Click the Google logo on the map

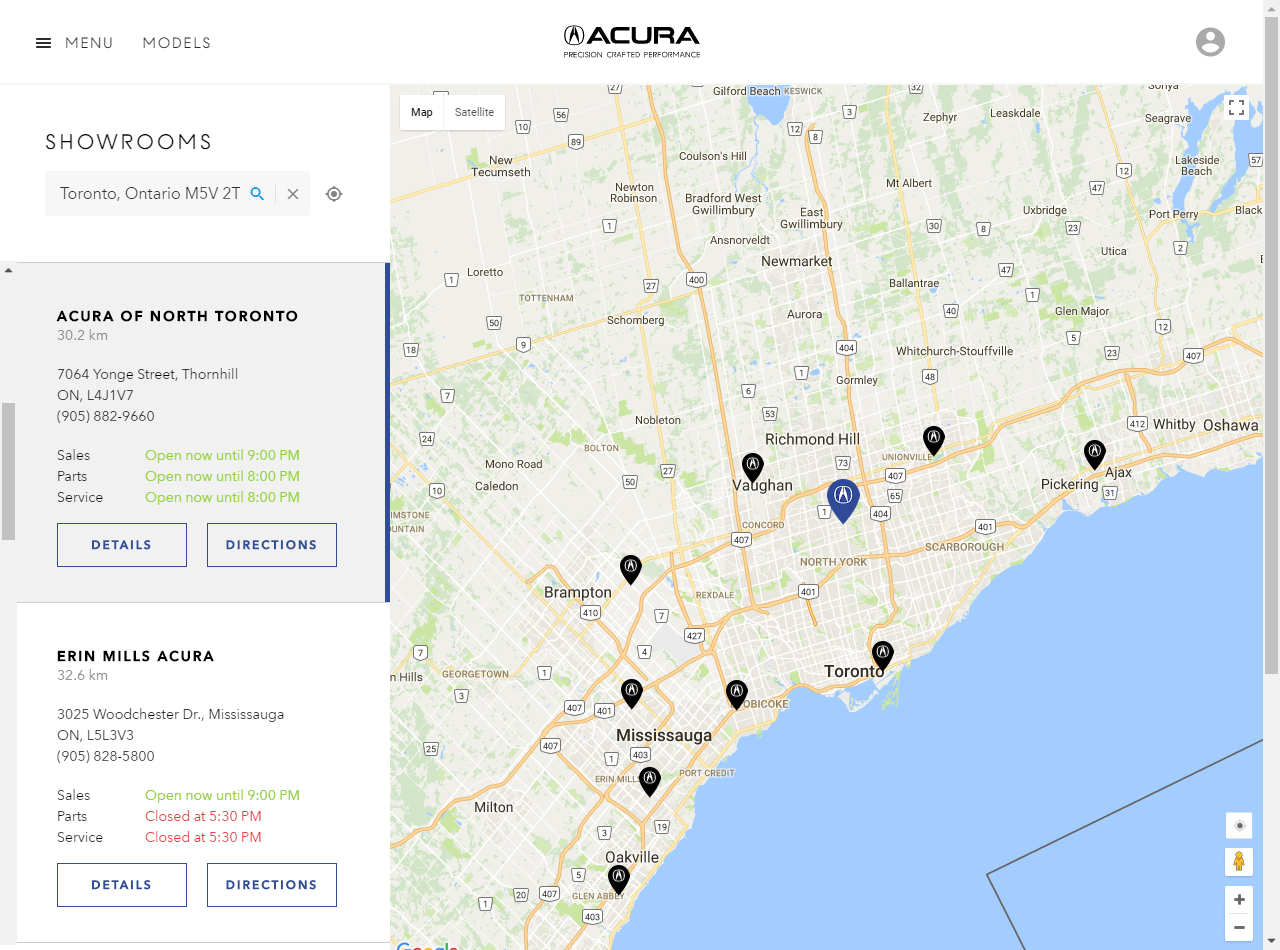(427, 945)
